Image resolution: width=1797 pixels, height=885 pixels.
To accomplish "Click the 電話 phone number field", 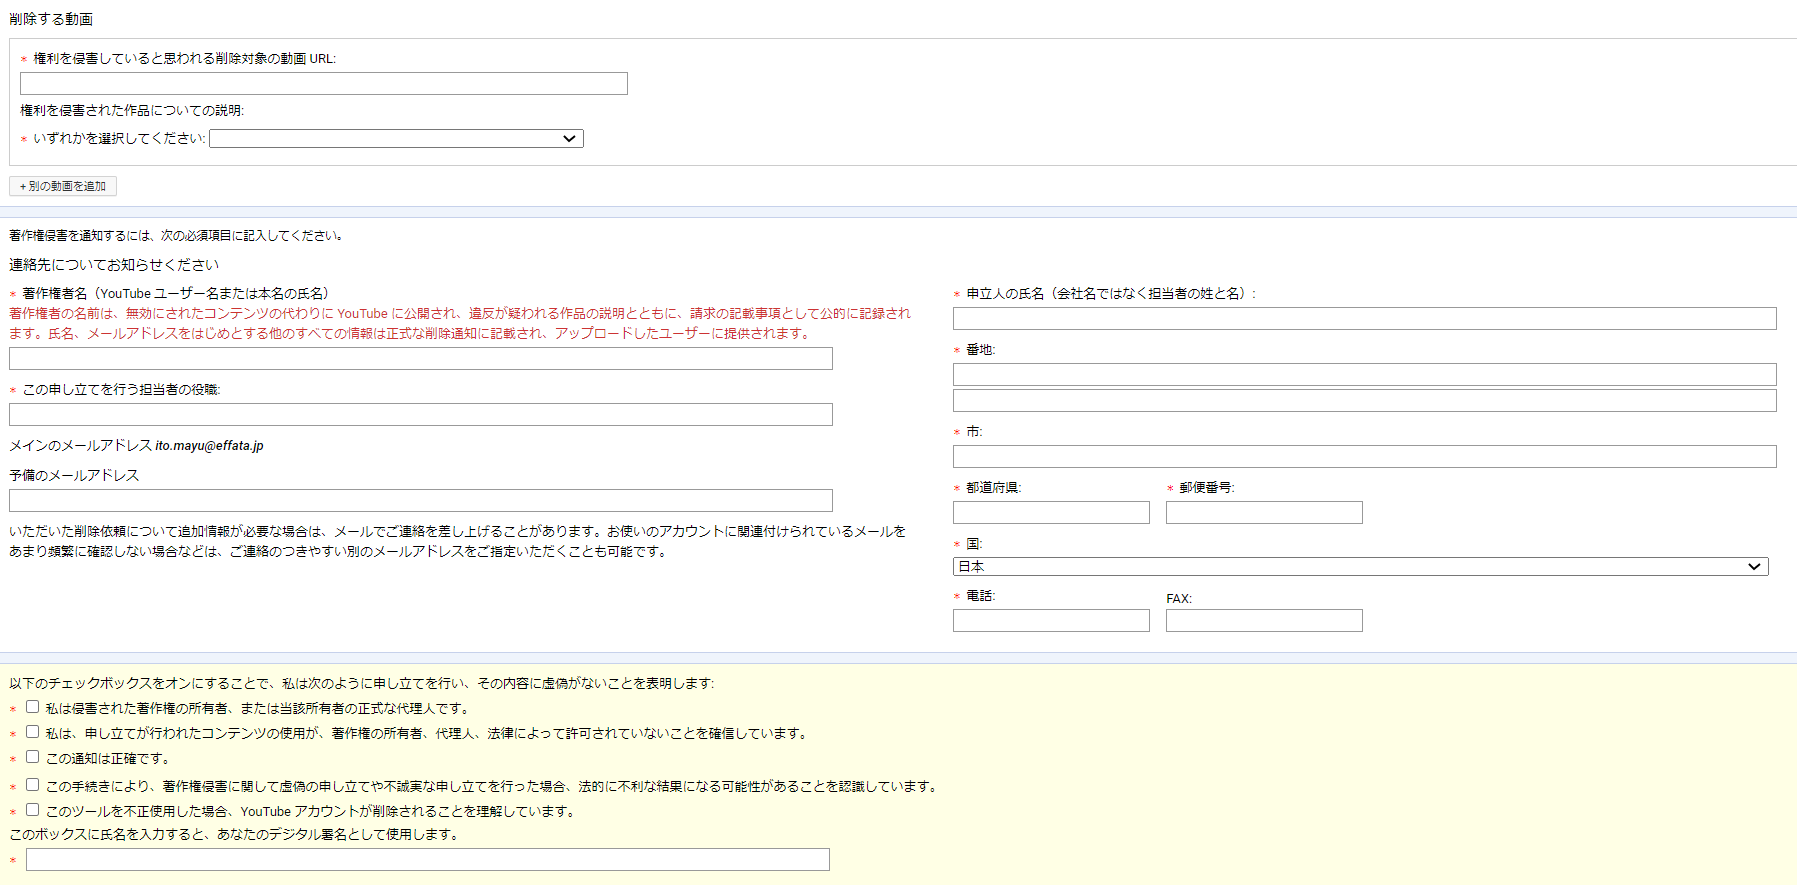I will click(x=1051, y=620).
